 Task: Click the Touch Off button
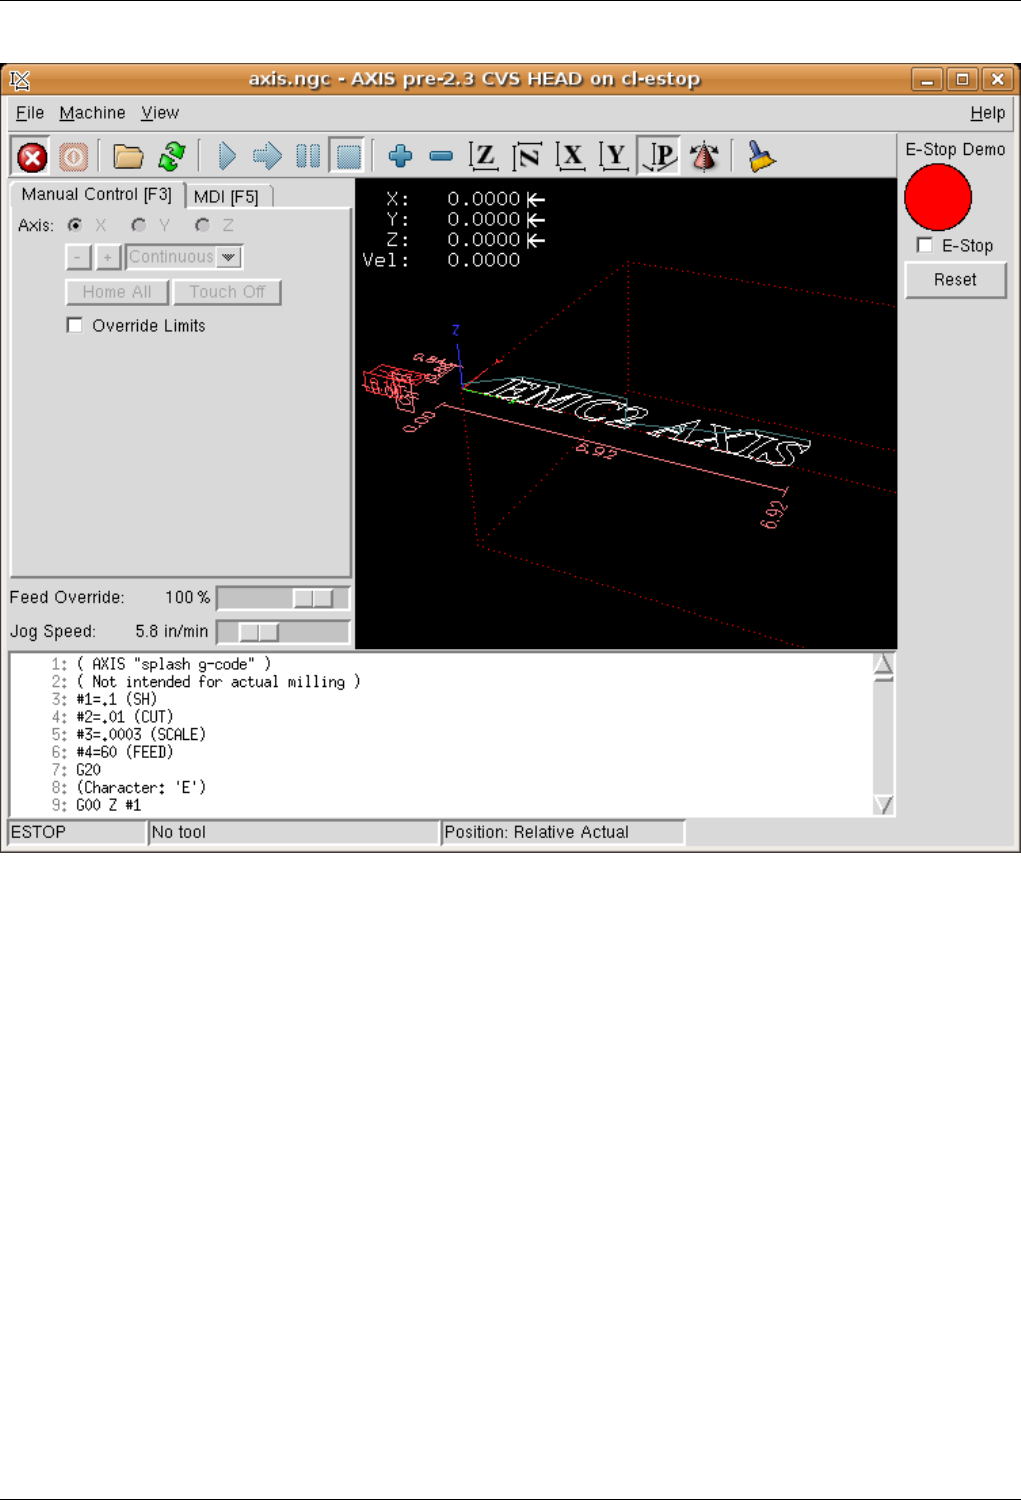227,292
